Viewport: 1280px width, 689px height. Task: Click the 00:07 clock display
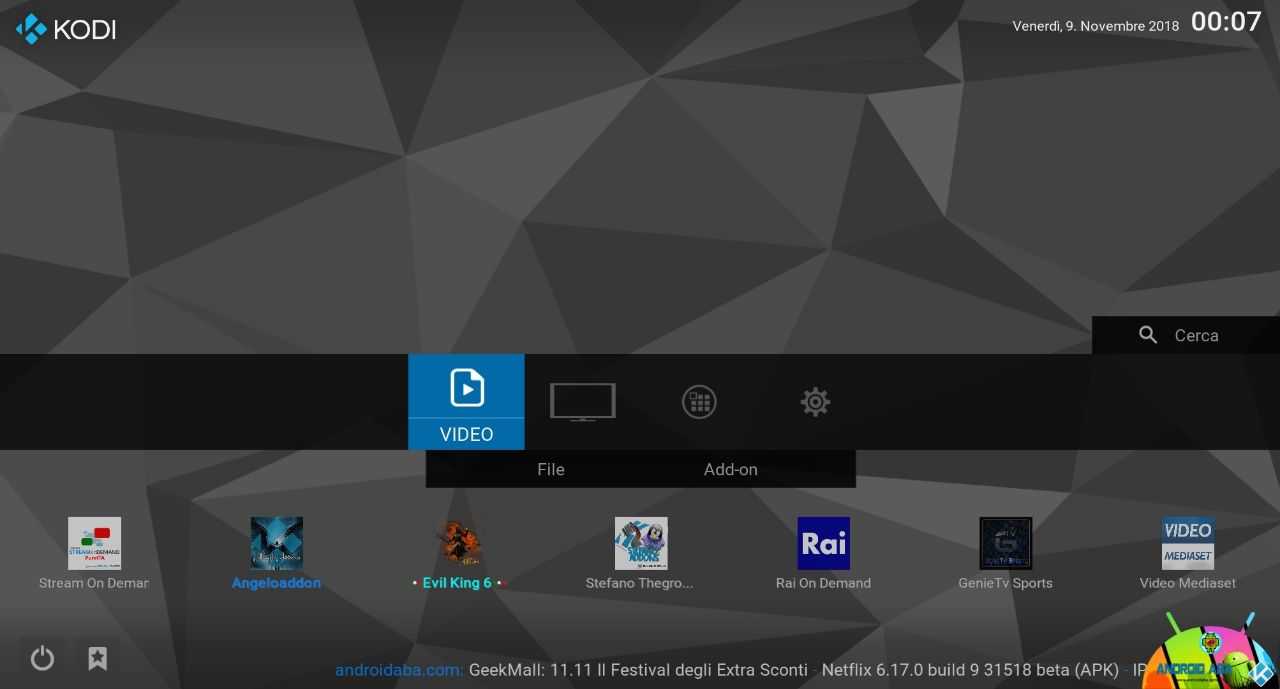1226,22
